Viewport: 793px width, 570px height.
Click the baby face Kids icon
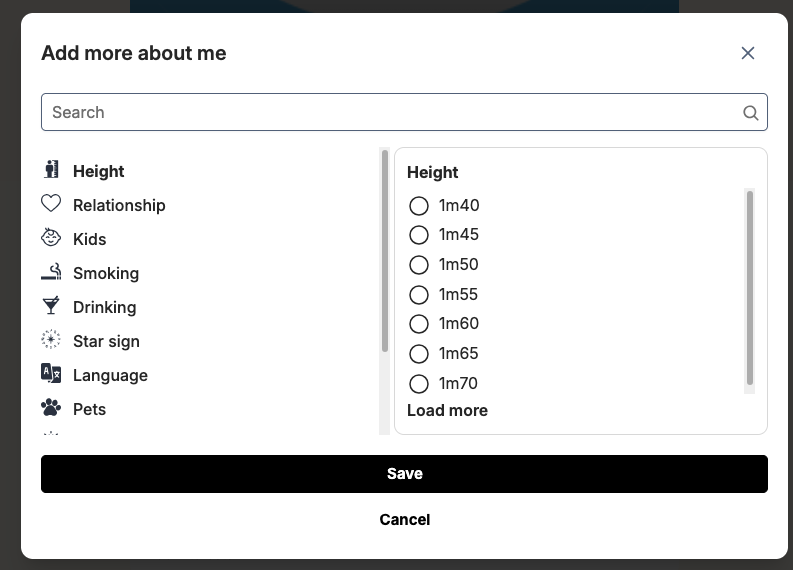click(51, 238)
